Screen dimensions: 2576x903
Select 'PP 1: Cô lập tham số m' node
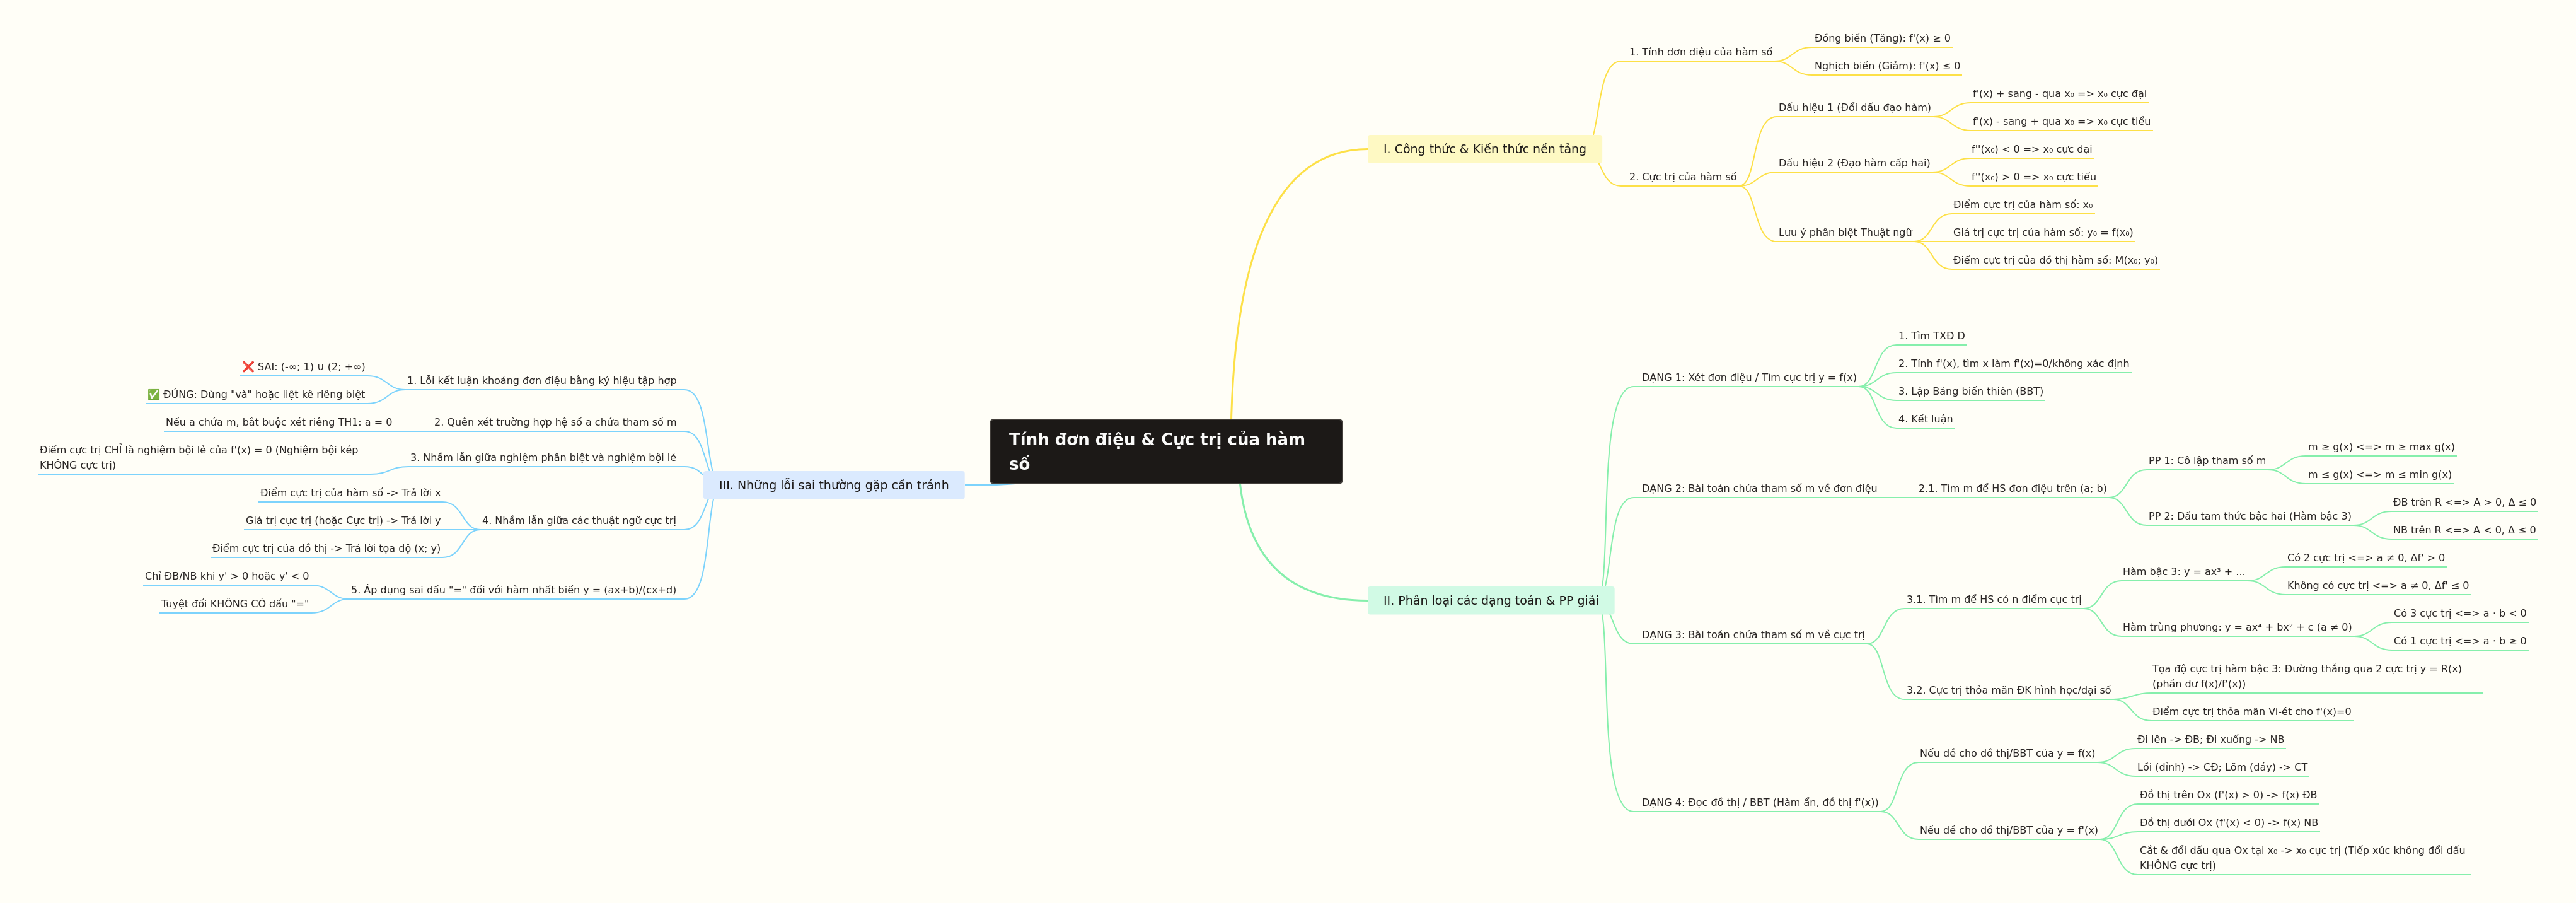point(2206,461)
